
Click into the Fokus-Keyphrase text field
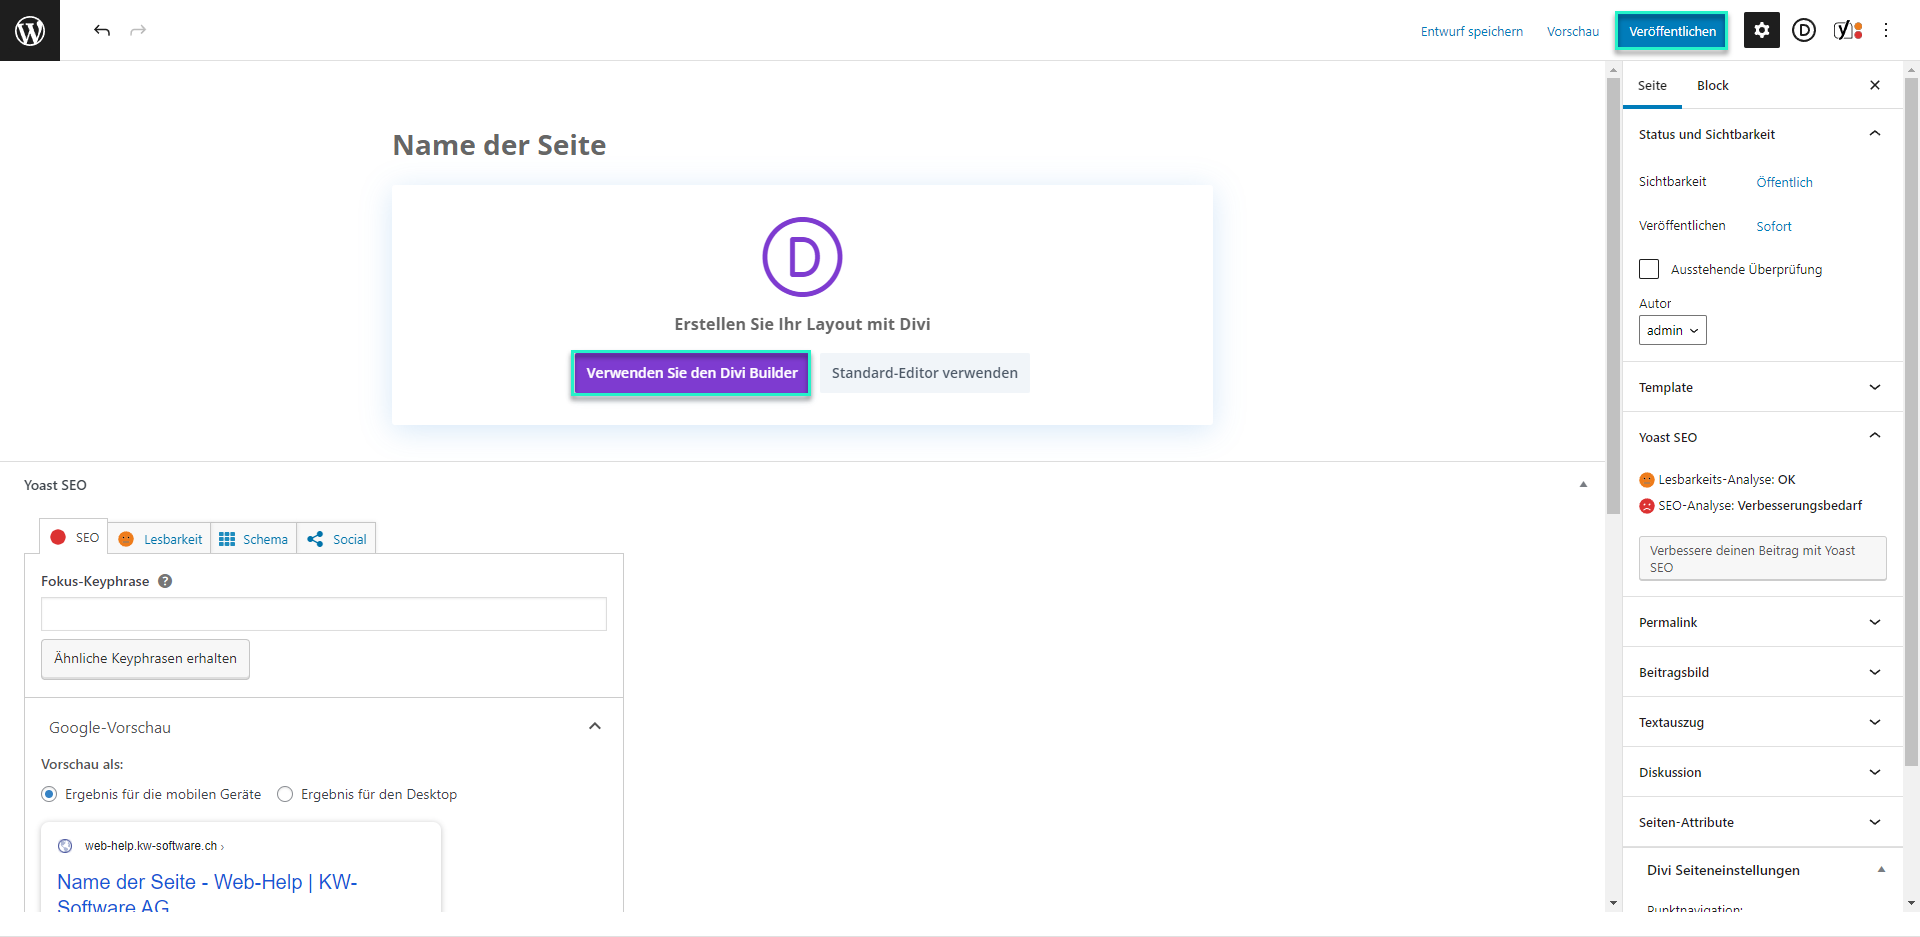tap(323, 614)
